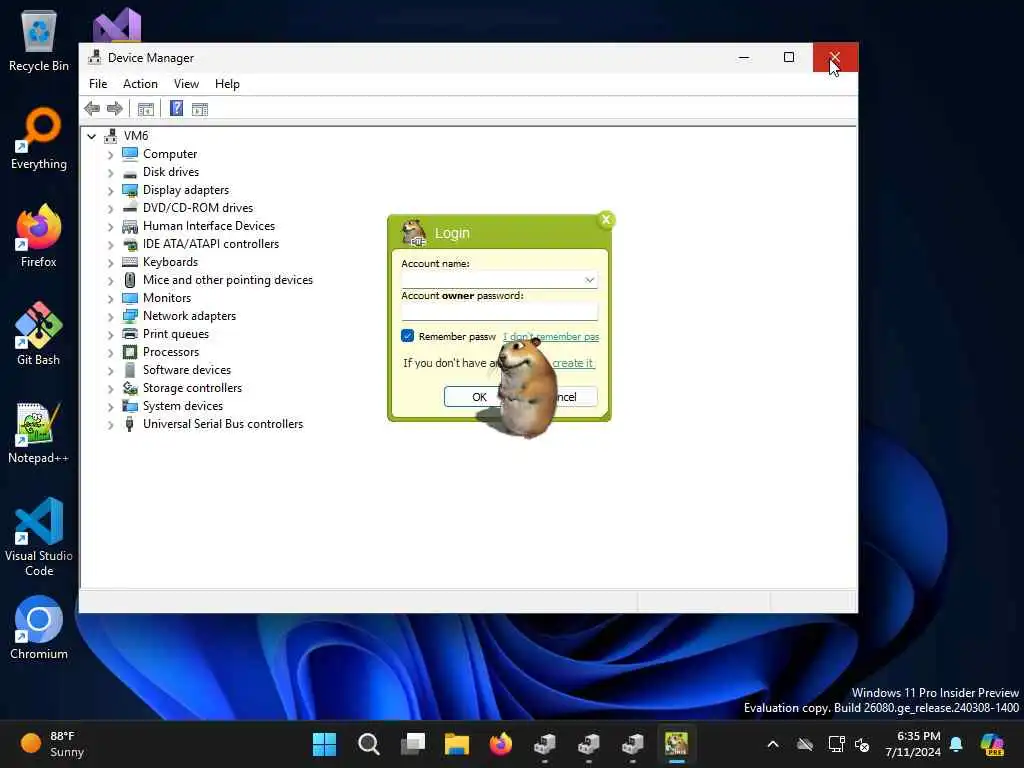
Task: Click the hamster app icon in taskbar
Action: tap(677, 744)
